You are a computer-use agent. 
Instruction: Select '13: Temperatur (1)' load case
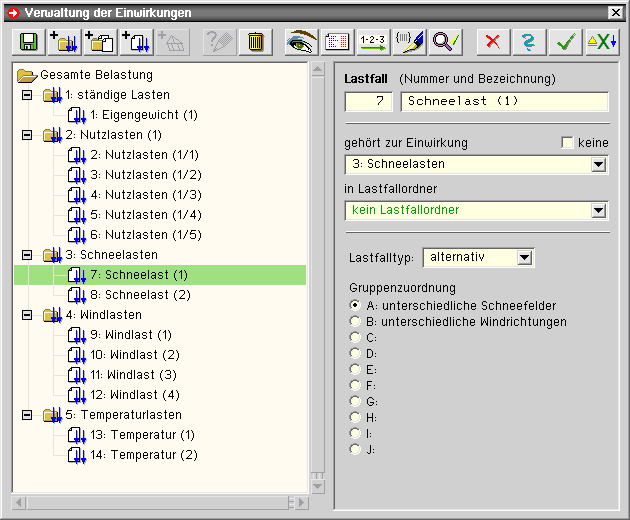click(142, 435)
